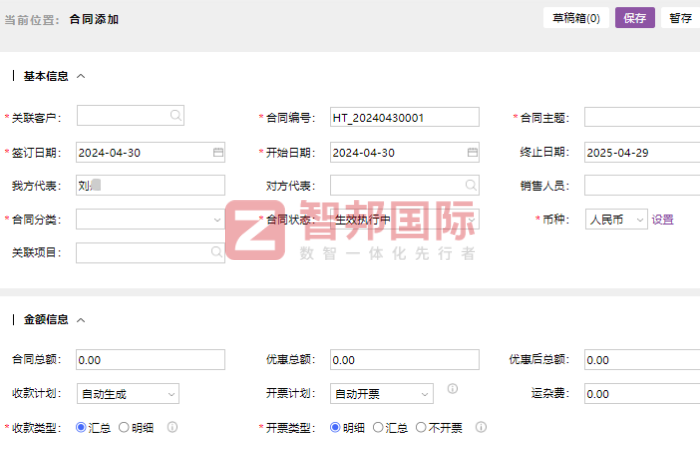Collapse the 基本信息 section

81,76
